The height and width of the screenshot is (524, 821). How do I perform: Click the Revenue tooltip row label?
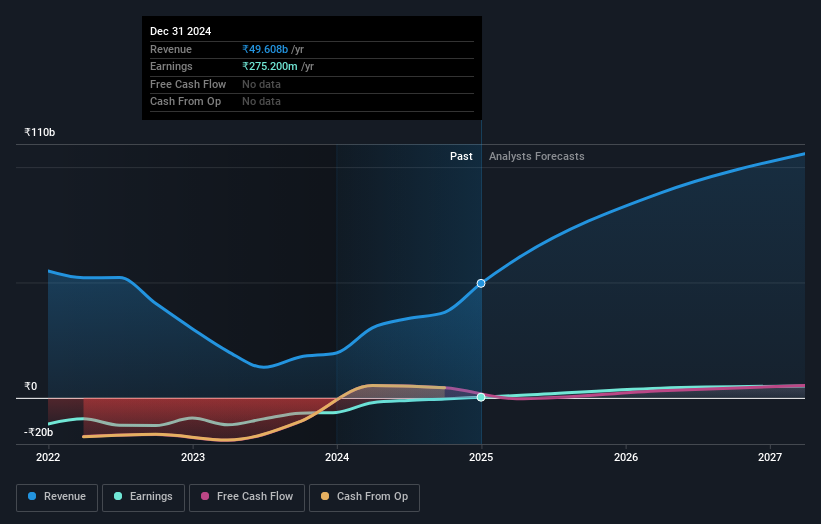171,49
